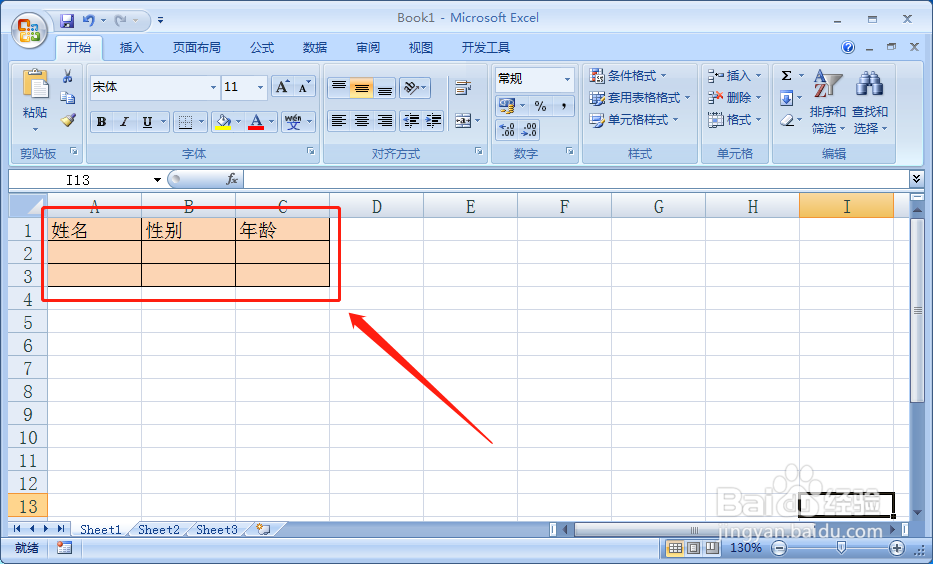933x564 pixels.
Task: Open the 常规 number format dropdown
Action: (567, 79)
